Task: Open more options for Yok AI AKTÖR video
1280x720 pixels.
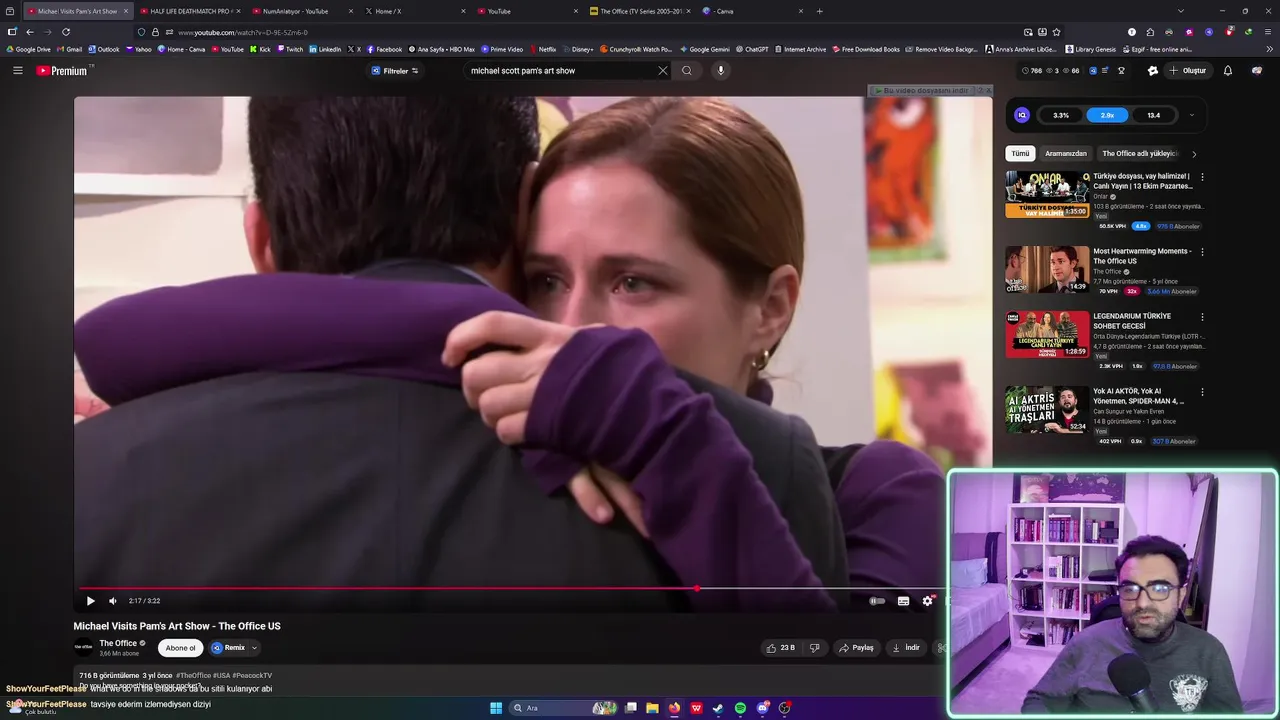Action: [1202, 392]
